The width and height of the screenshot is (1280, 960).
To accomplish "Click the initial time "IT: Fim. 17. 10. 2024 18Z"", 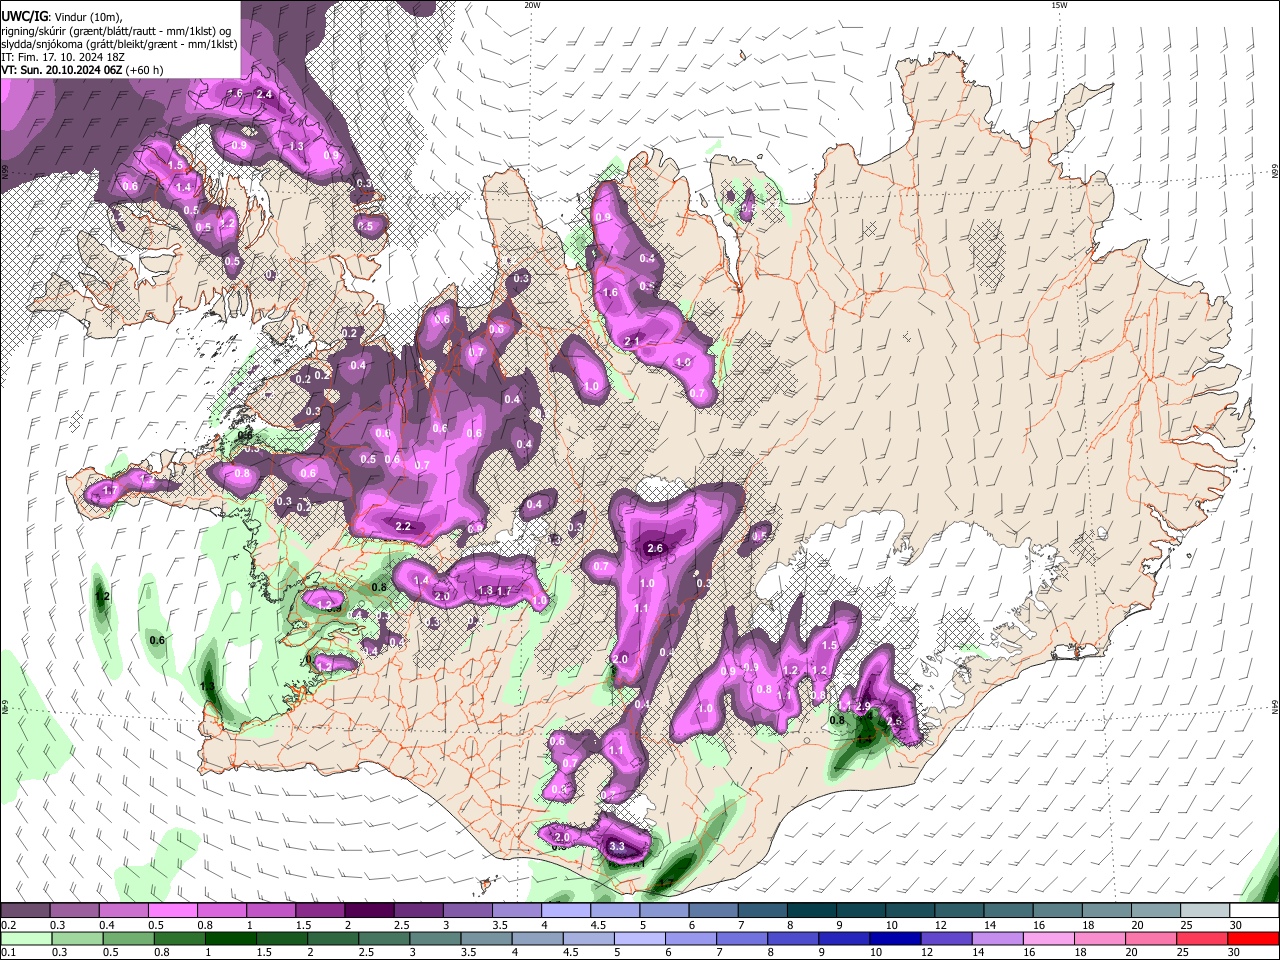I will (x=63, y=57).
